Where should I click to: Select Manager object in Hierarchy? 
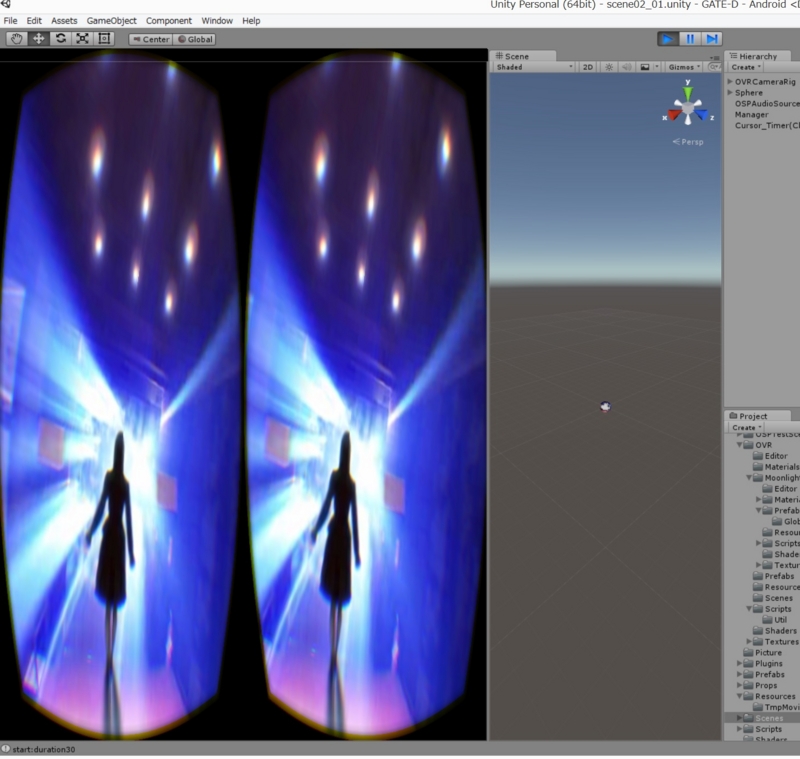(x=752, y=114)
